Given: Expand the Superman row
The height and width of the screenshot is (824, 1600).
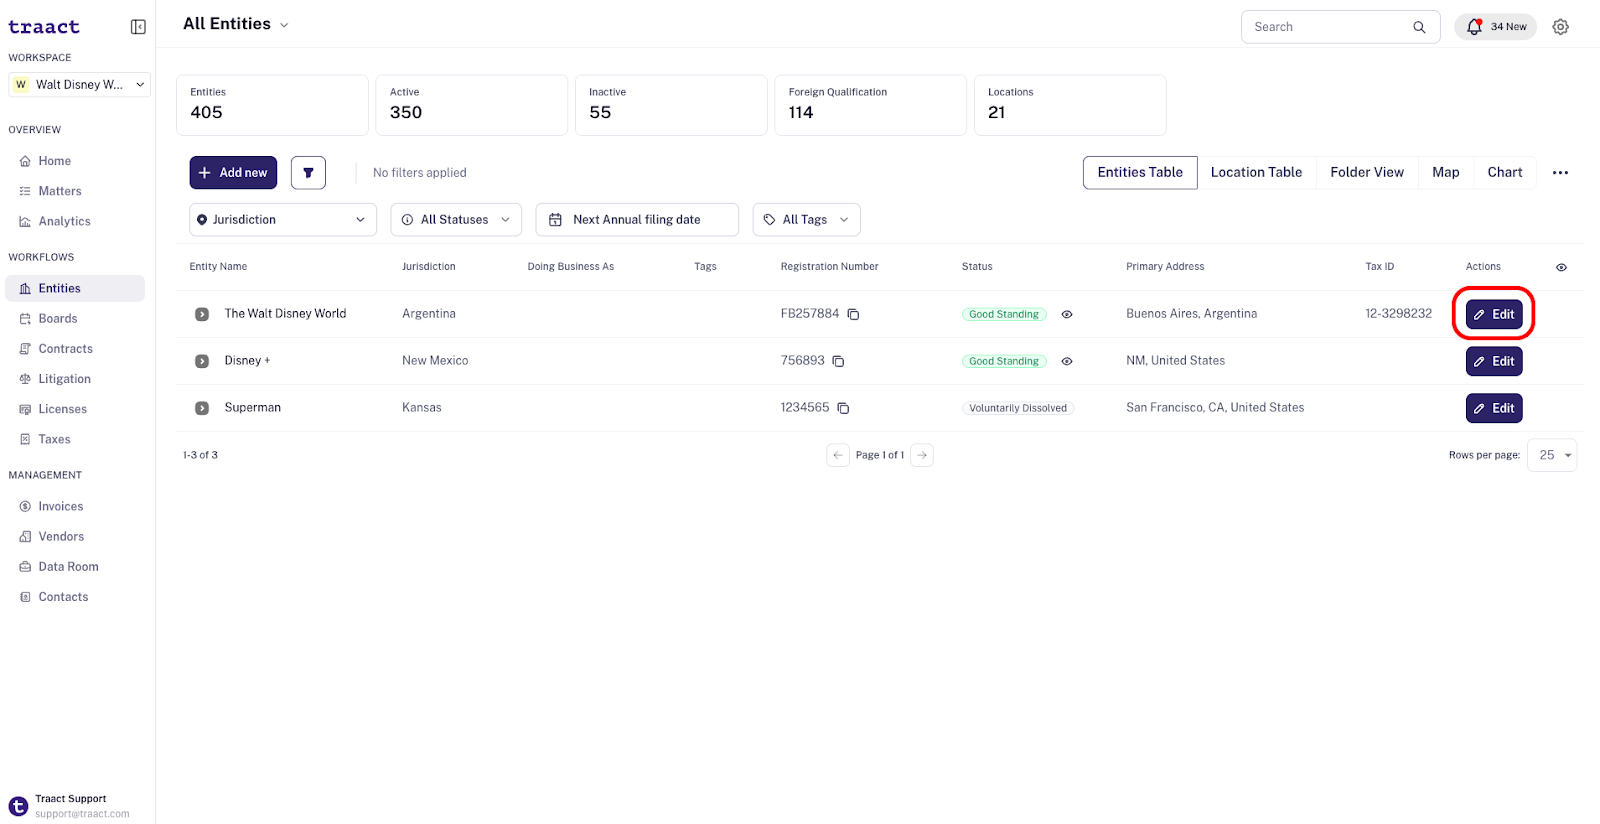Looking at the screenshot, I should 202,408.
